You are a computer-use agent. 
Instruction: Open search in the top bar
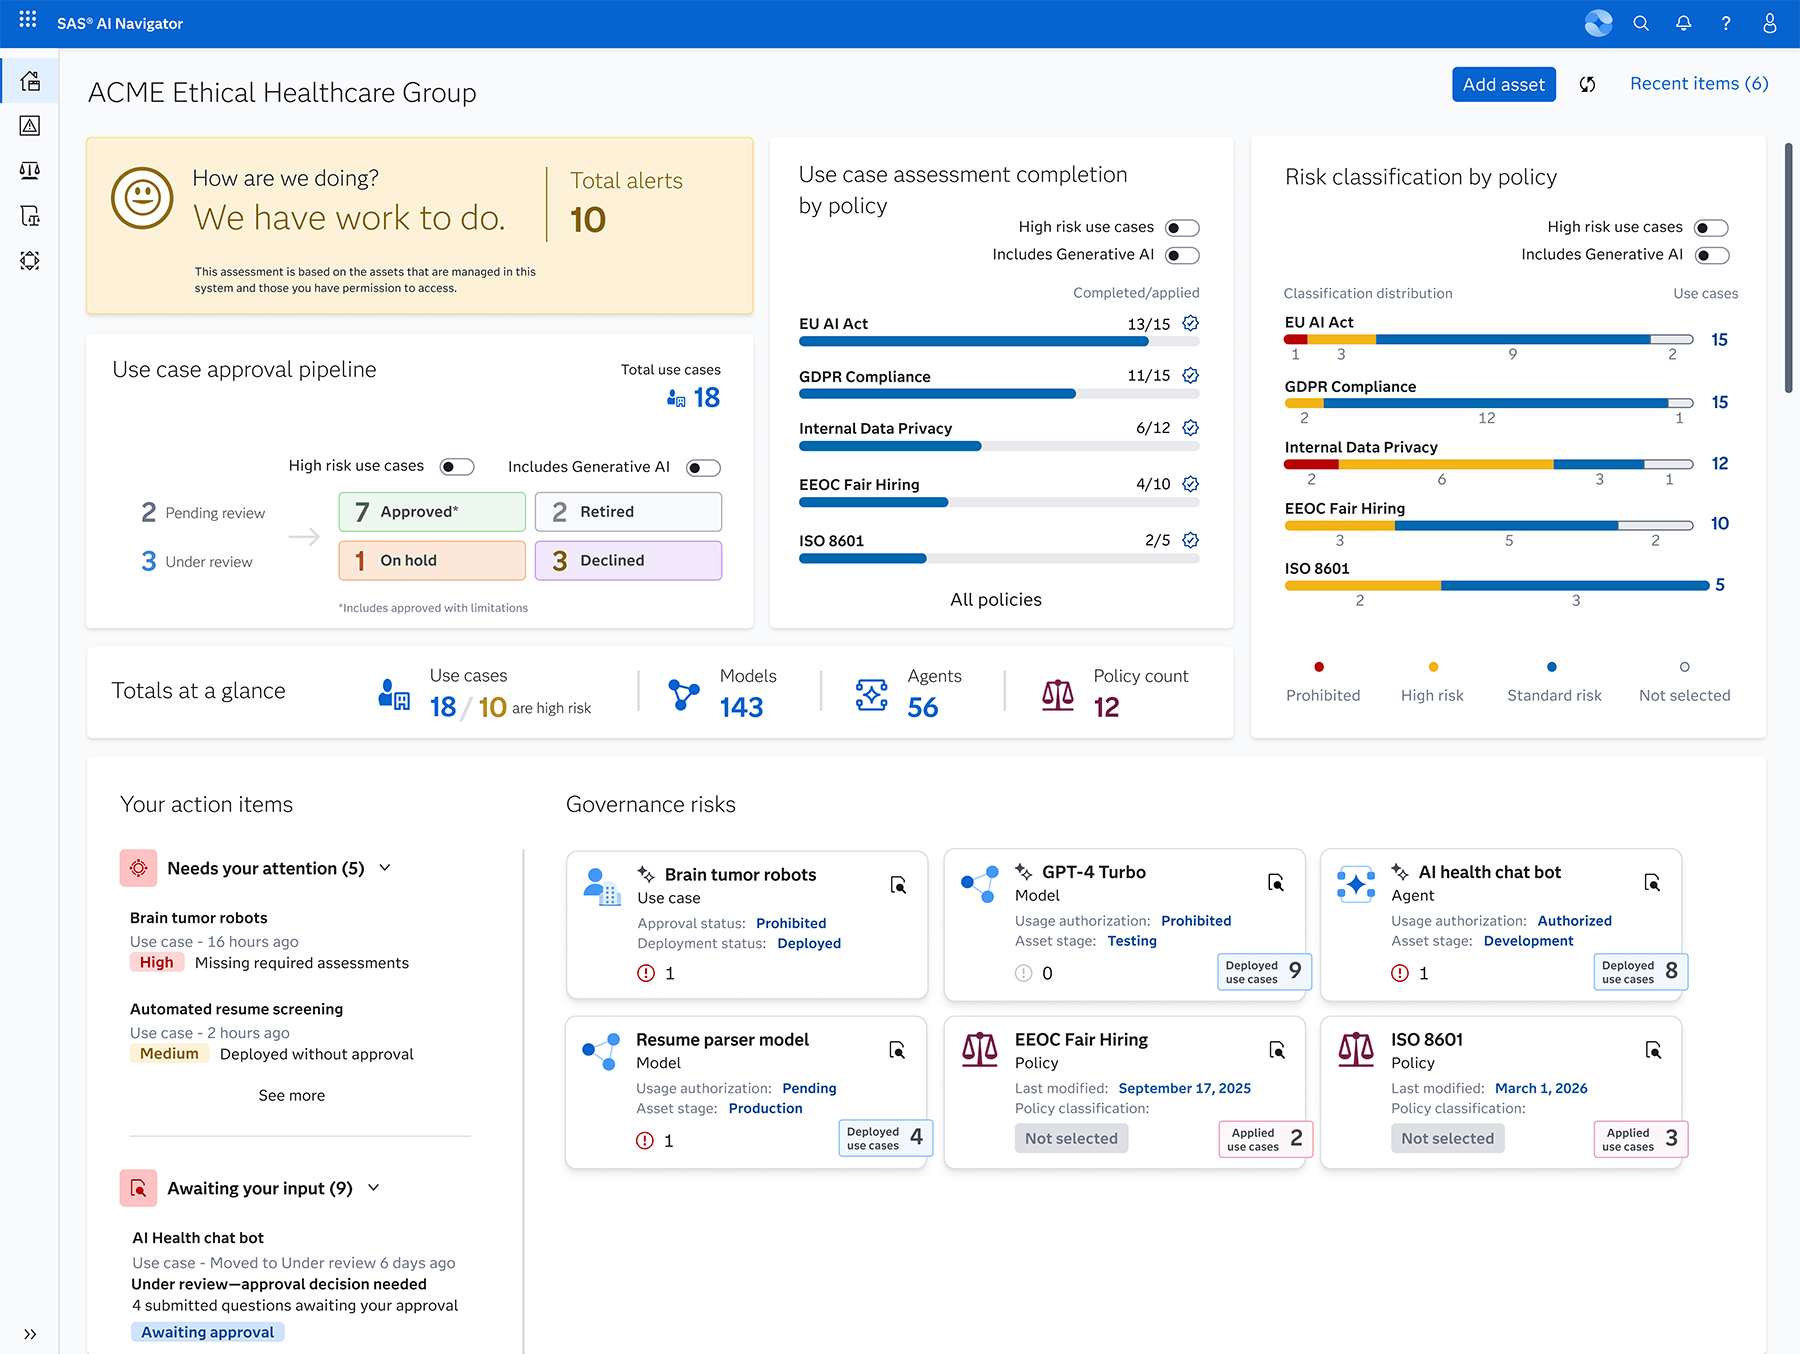(x=1641, y=23)
